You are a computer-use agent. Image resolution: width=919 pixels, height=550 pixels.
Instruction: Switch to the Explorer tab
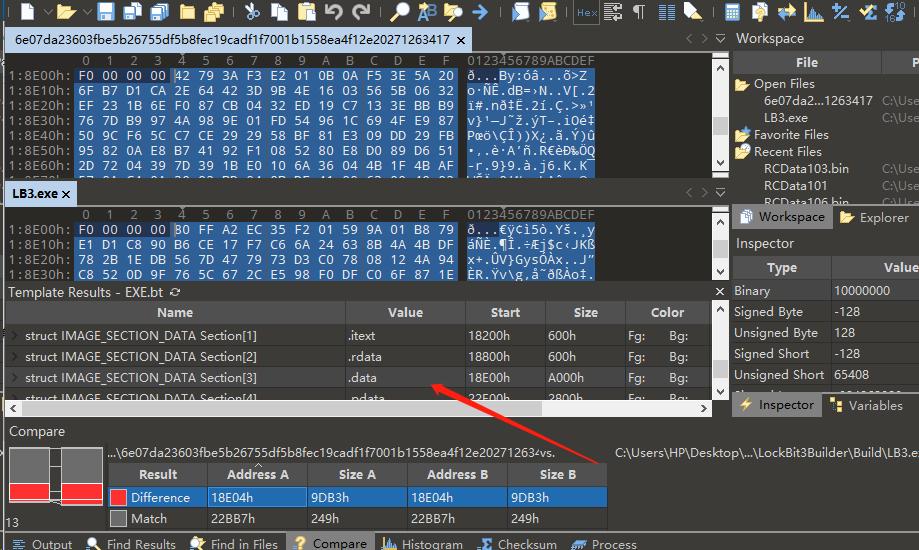pos(874,218)
